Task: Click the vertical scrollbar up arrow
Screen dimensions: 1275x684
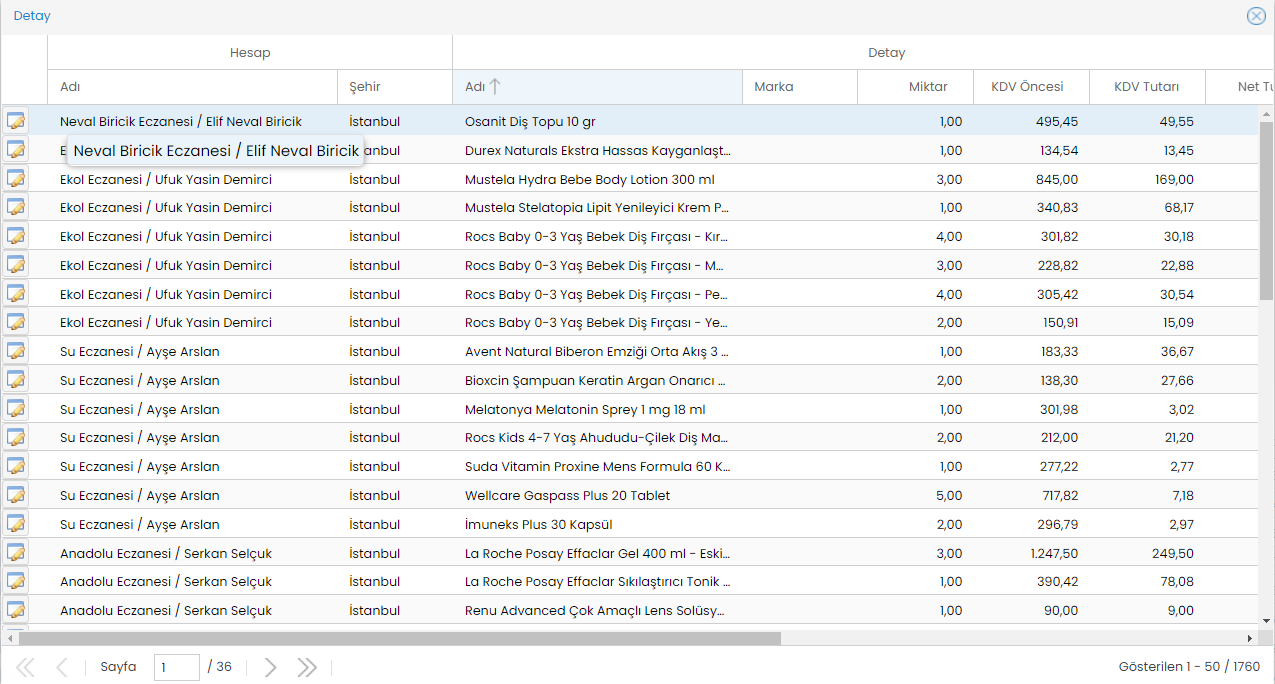Action: [x=1266, y=112]
